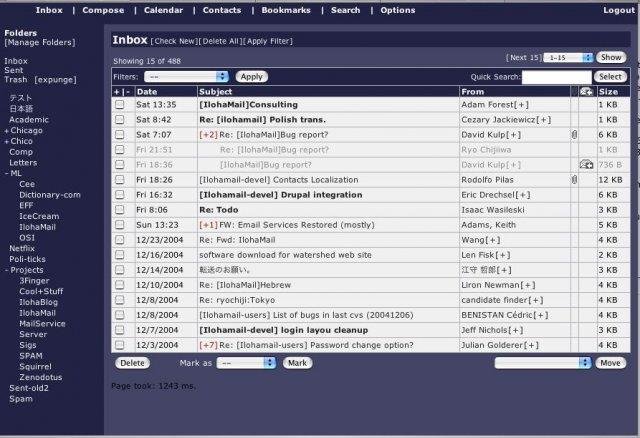Check box for Password change option thread
This screenshot has width=640, height=438.
(120, 345)
